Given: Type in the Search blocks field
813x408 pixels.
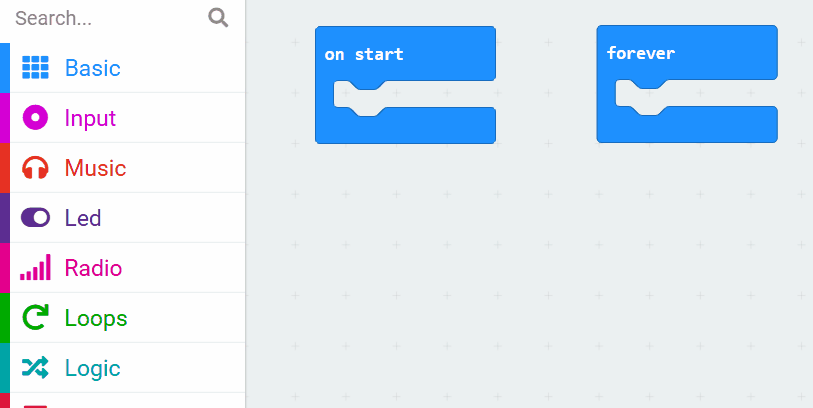Looking at the screenshot, I should 105,18.
